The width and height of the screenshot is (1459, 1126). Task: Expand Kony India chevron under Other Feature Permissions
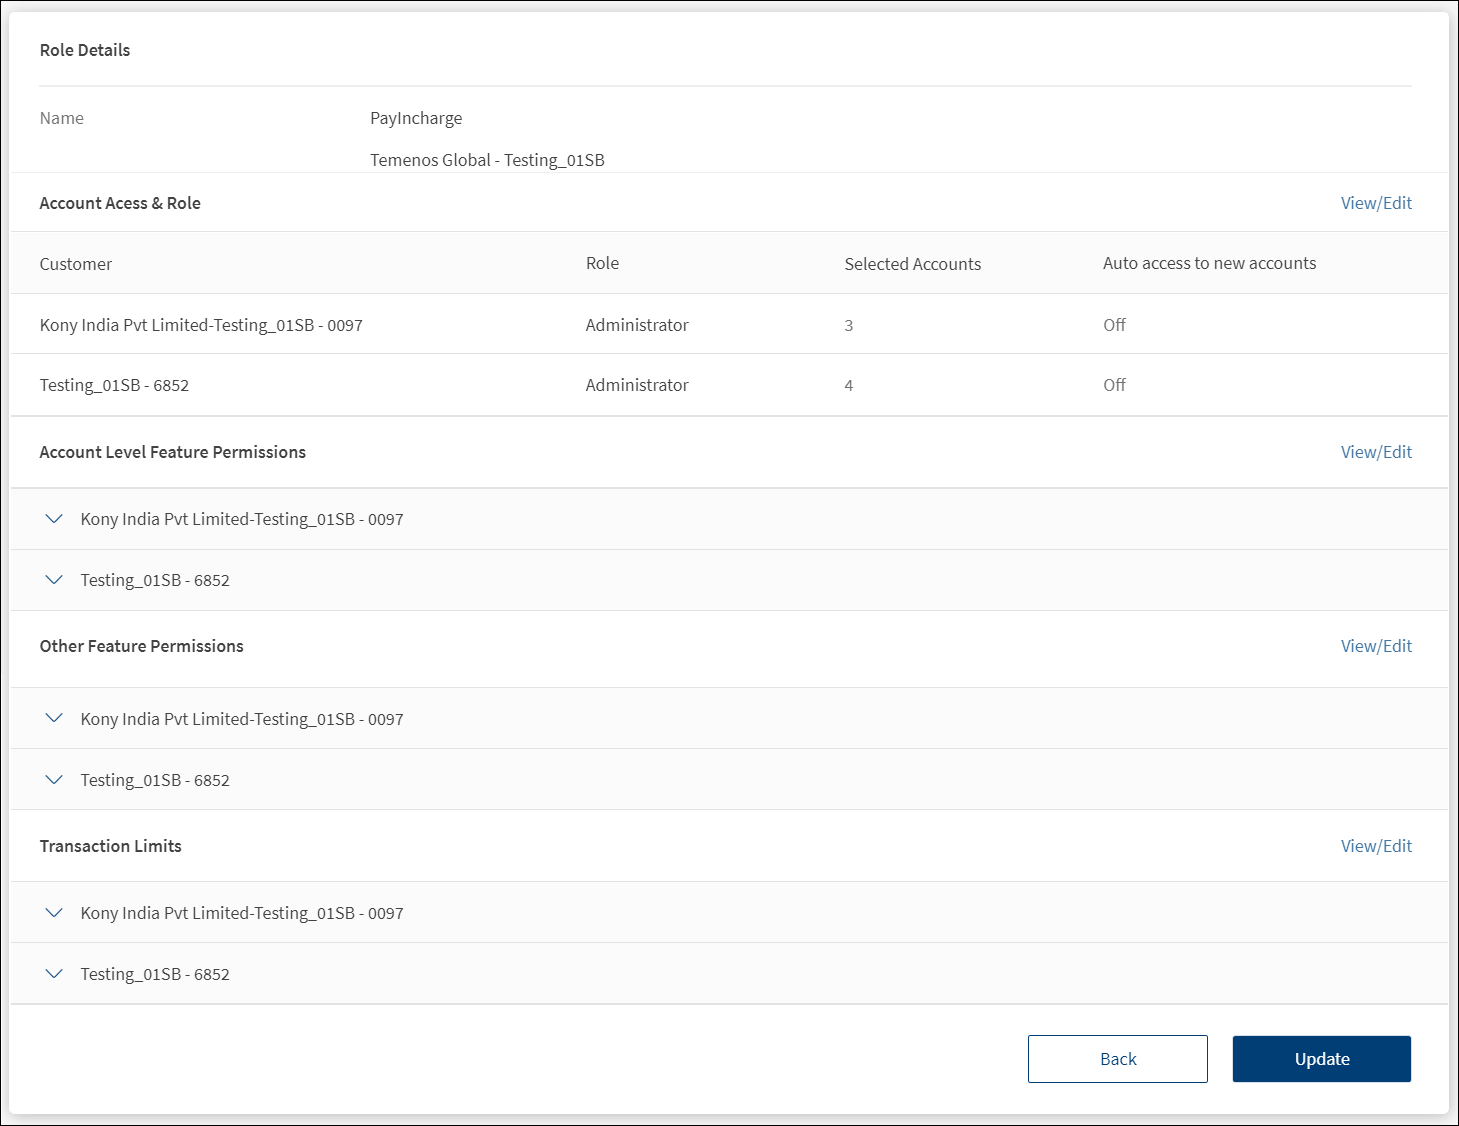[54, 719]
